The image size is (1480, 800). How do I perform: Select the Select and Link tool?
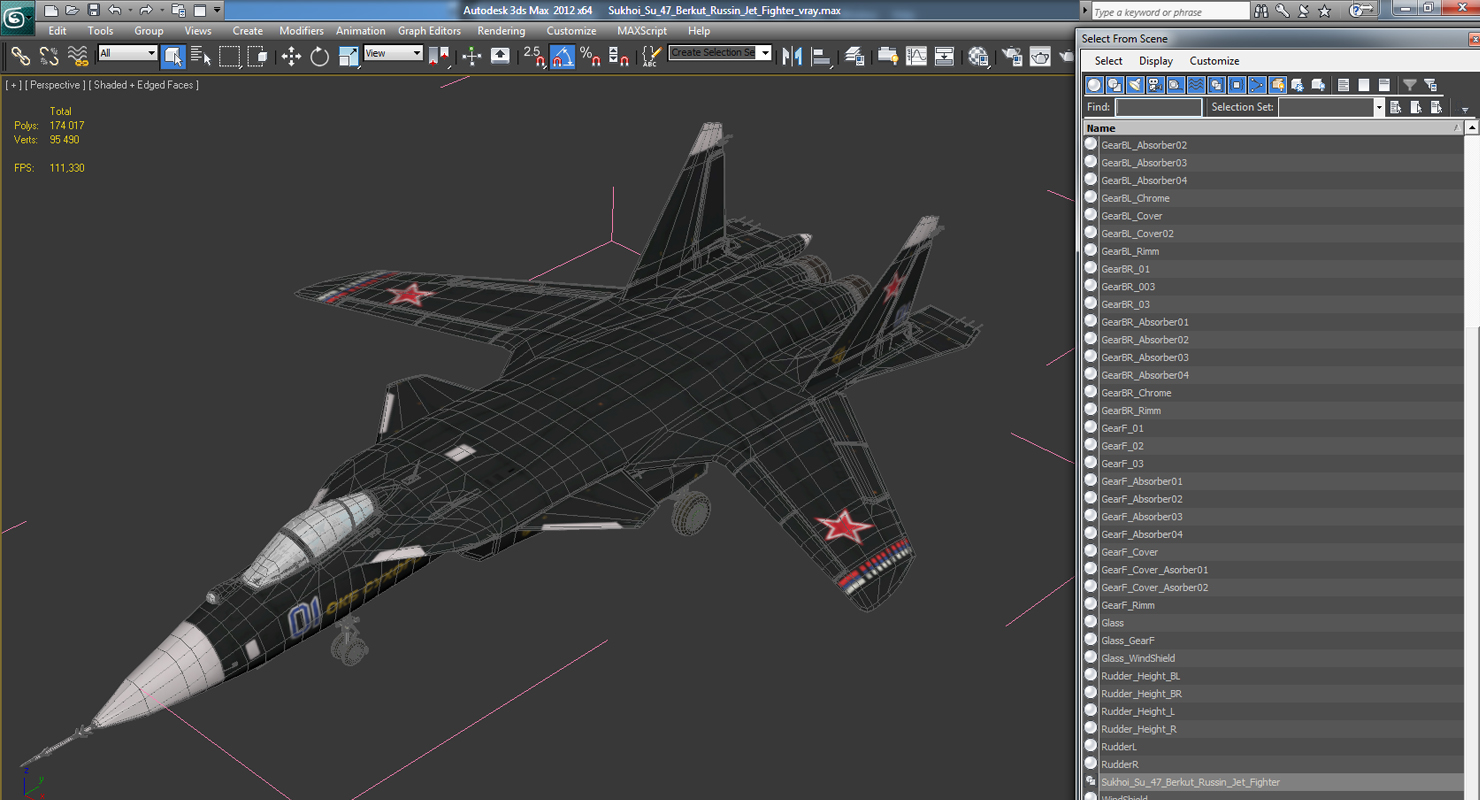20,56
